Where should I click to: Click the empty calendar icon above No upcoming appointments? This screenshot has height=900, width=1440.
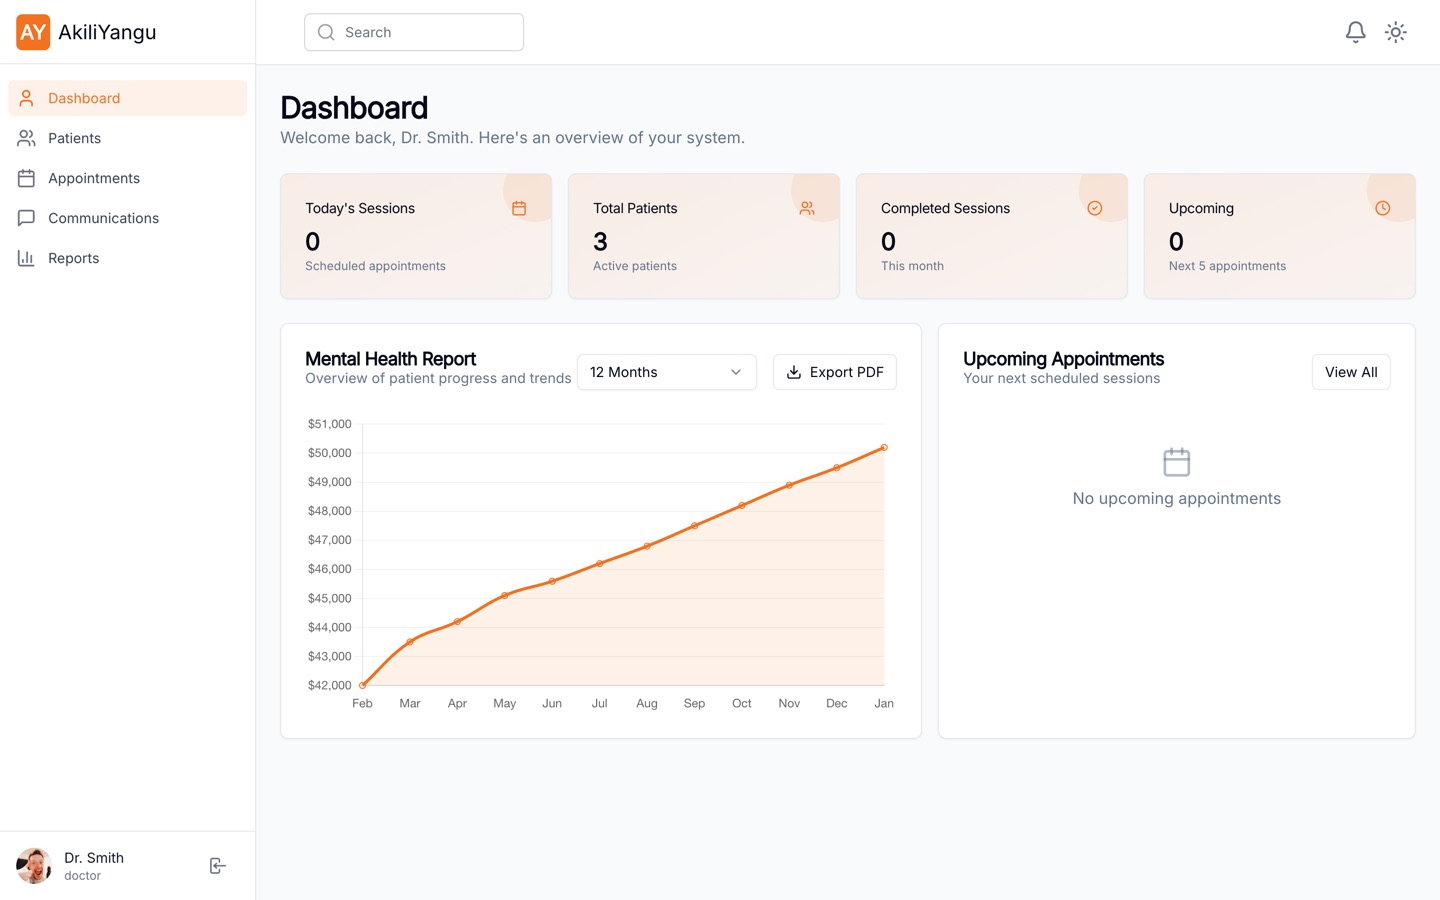click(1177, 462)
